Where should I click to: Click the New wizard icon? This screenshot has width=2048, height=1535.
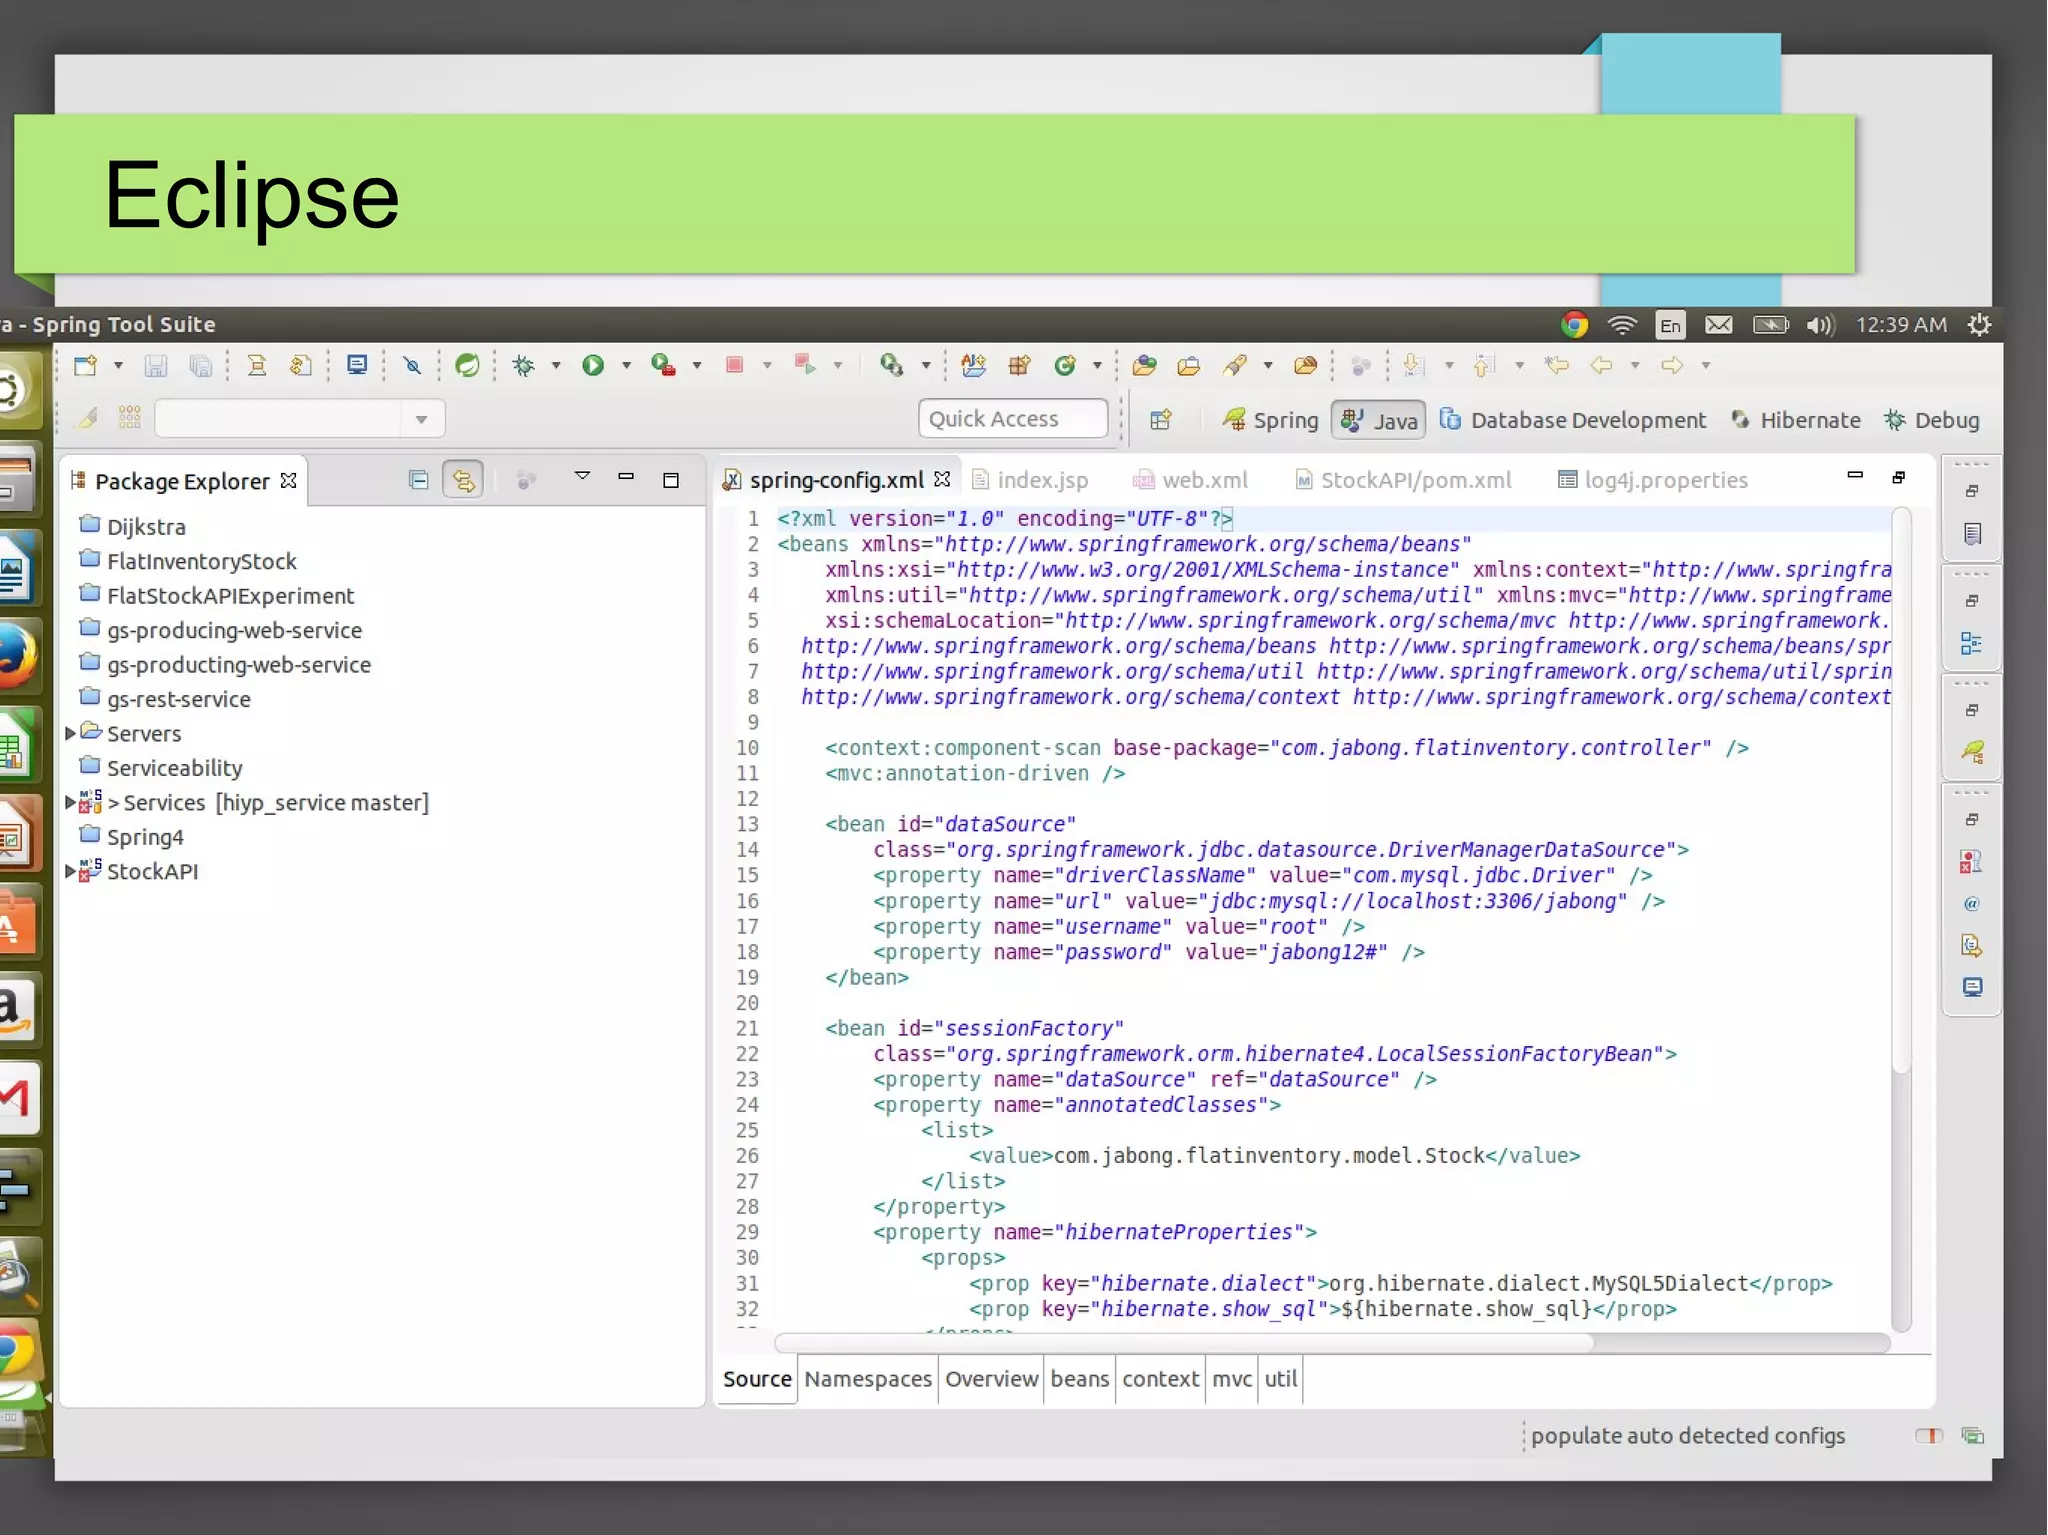tap(86, 366)
